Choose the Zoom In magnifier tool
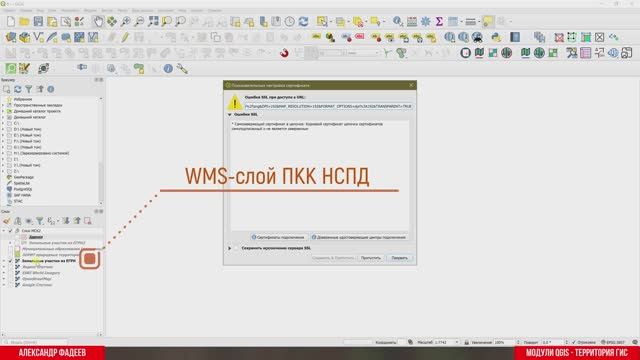Image resolution: width=640 pixels, height=360 pixels. click(x=126, y=22)
